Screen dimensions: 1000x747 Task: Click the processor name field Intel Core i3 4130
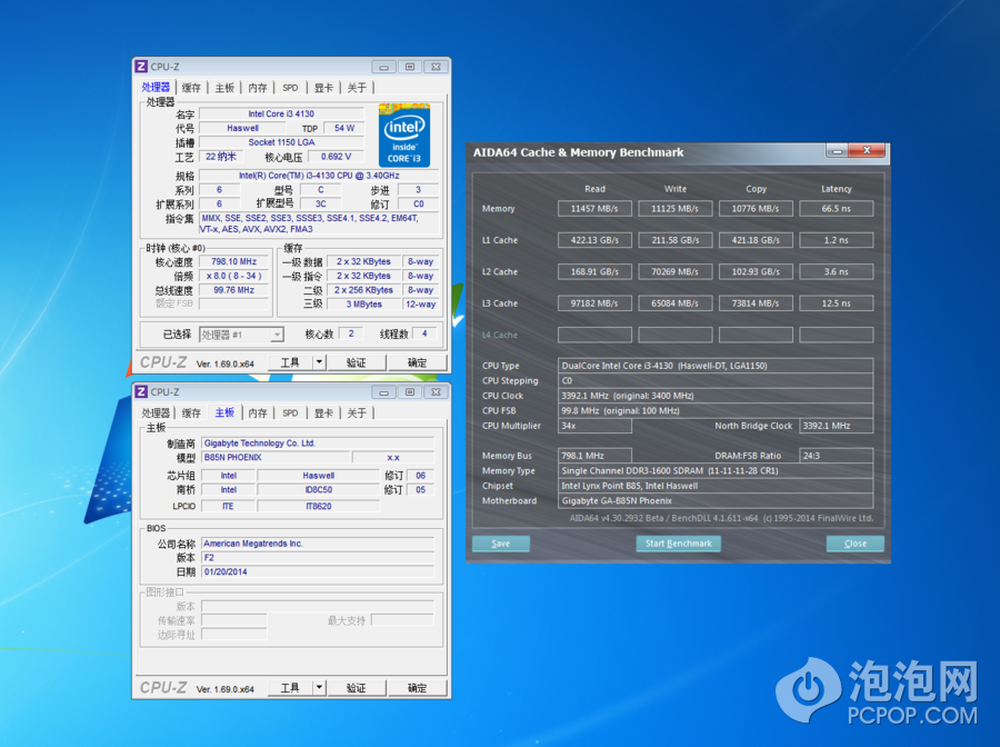point(281,114)
